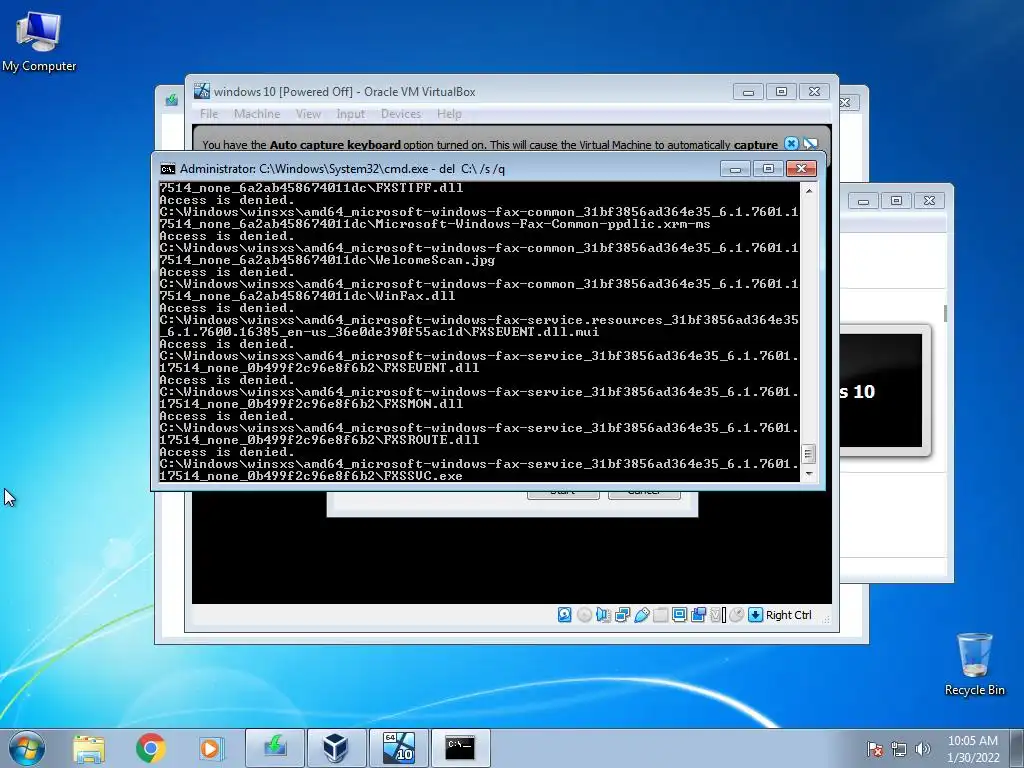Open the Machine menu in VirtualBox
The image size is (1024, 768).
(257, 114)
